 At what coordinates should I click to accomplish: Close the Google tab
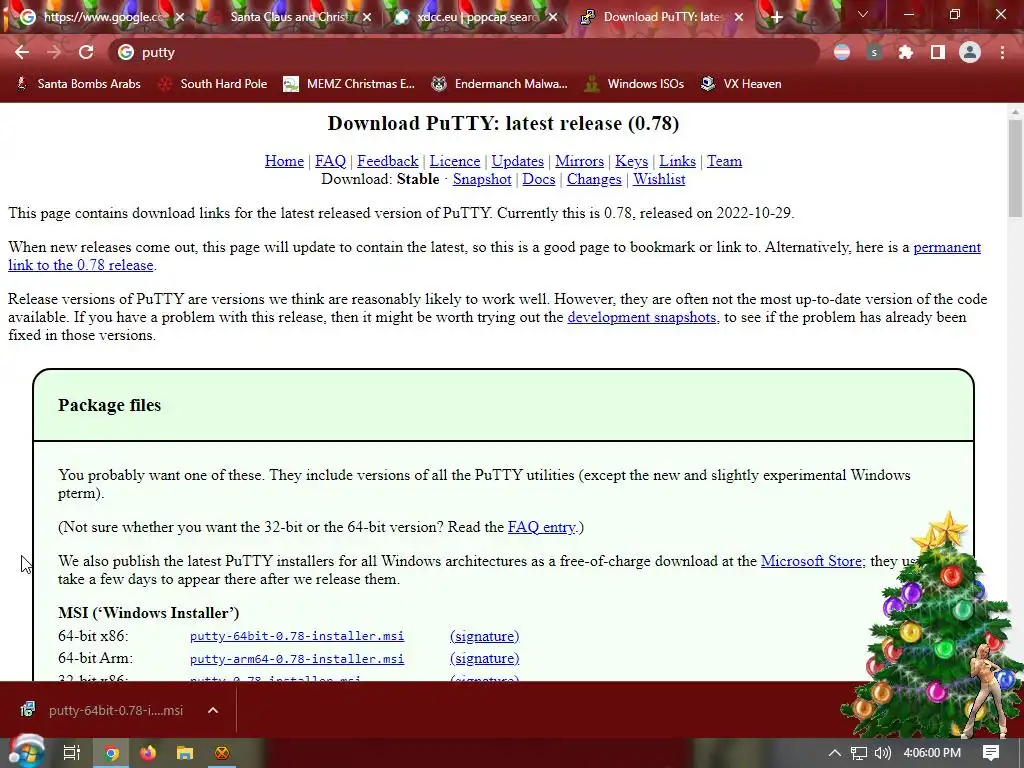[x=180, y=18]
